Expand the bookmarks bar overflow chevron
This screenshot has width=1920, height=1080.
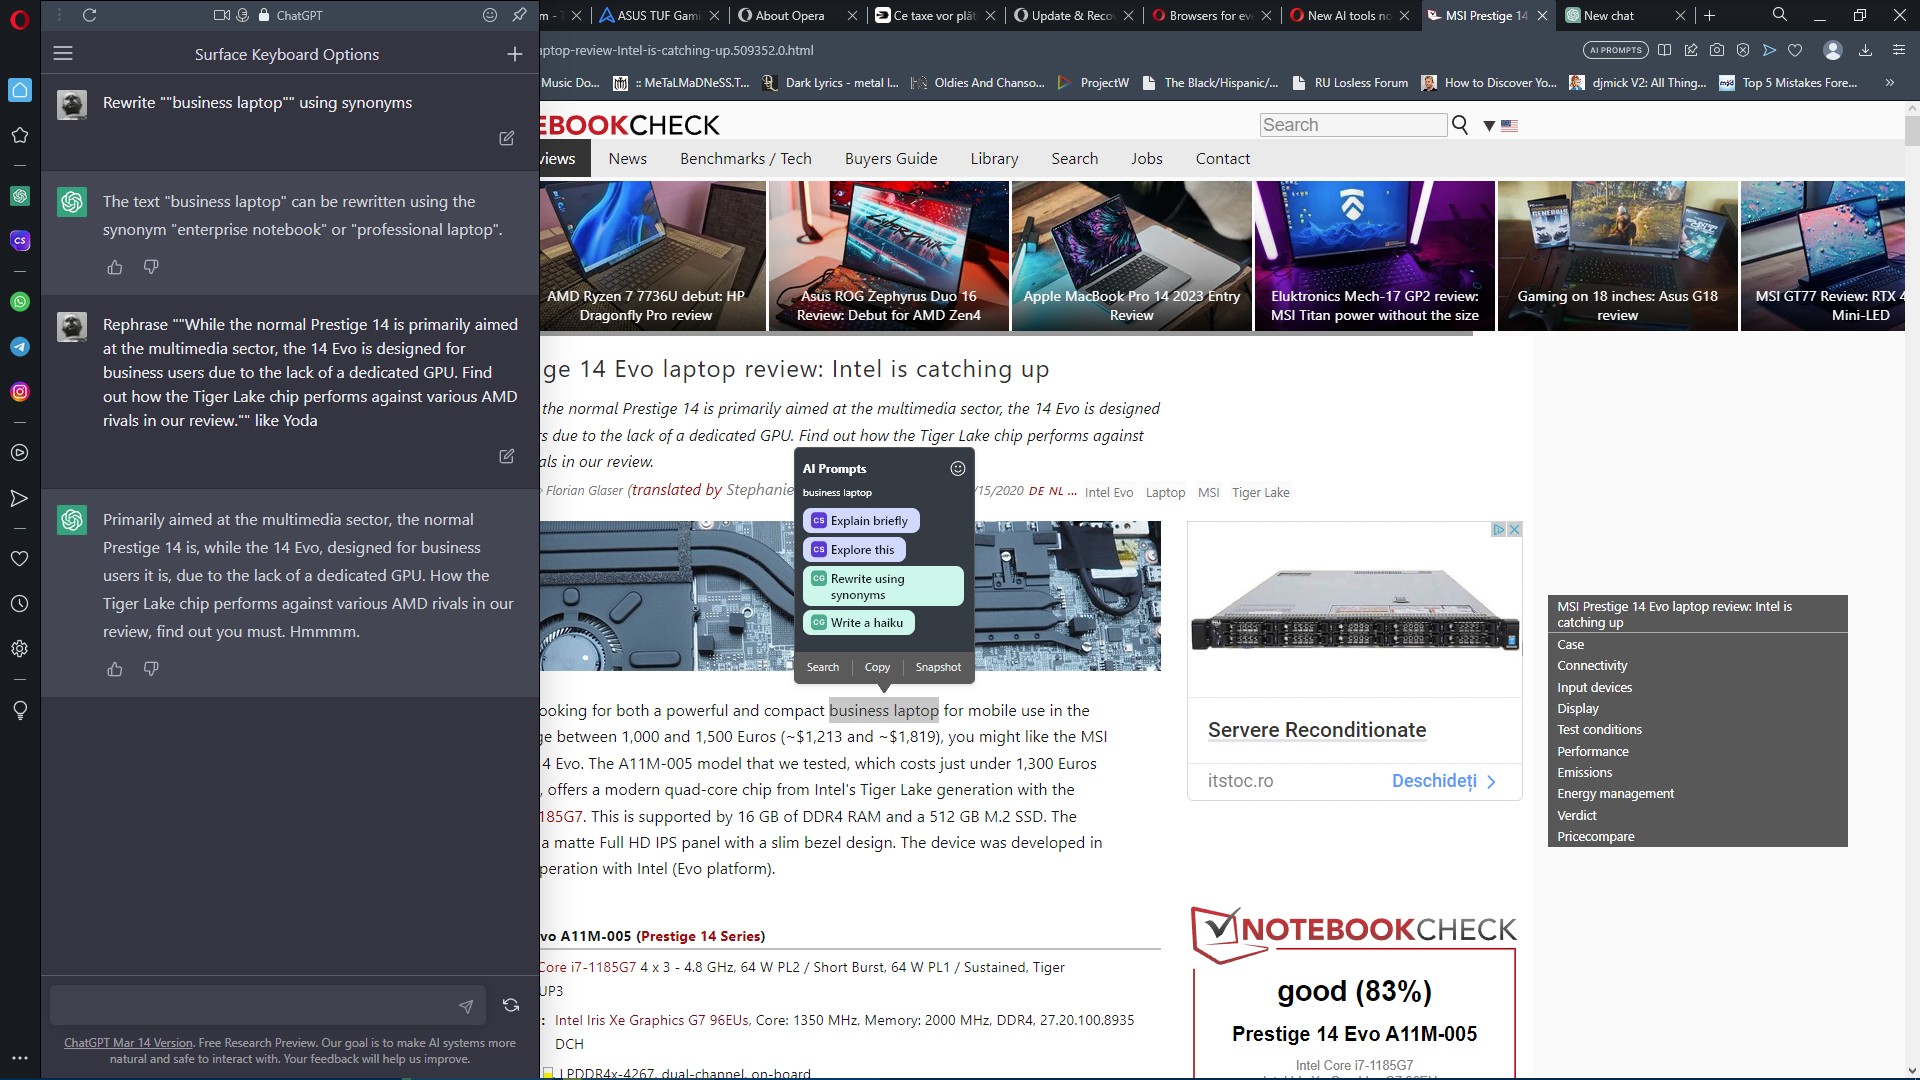(1890, 83)
